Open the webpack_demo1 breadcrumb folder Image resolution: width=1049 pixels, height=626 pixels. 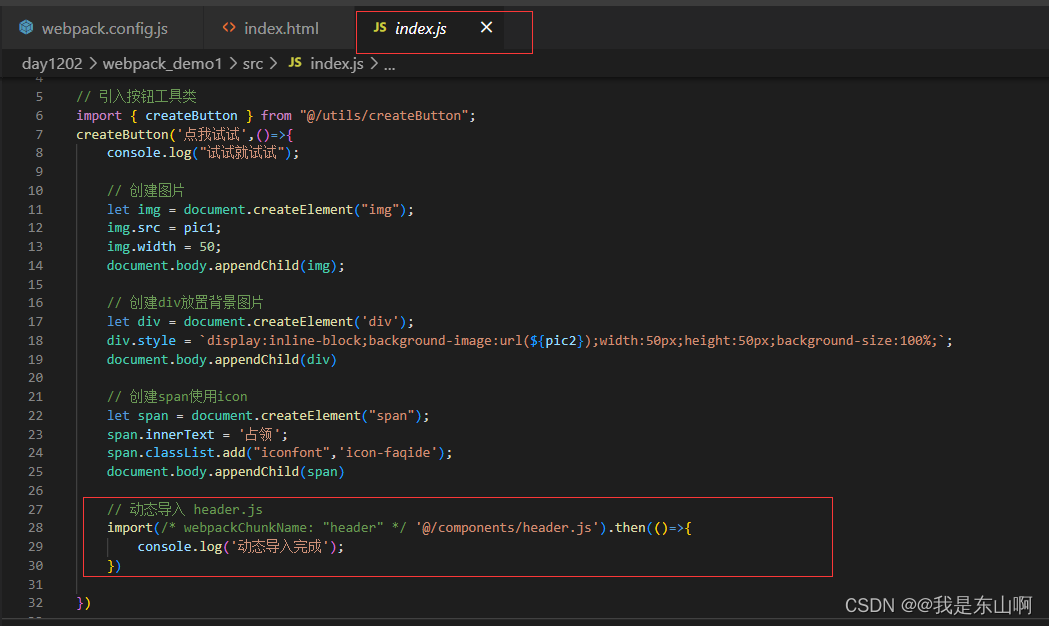162,64
